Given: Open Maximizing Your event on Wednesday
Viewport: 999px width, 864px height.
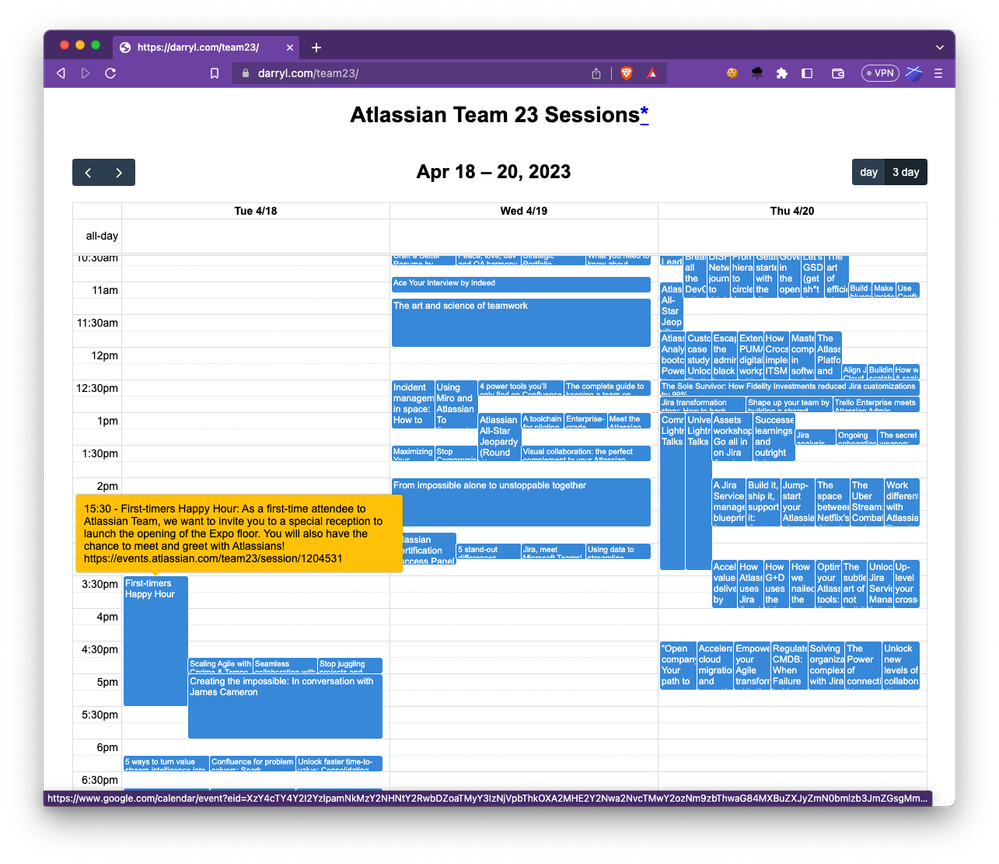Looking at the screenshot, I should 413,453.
